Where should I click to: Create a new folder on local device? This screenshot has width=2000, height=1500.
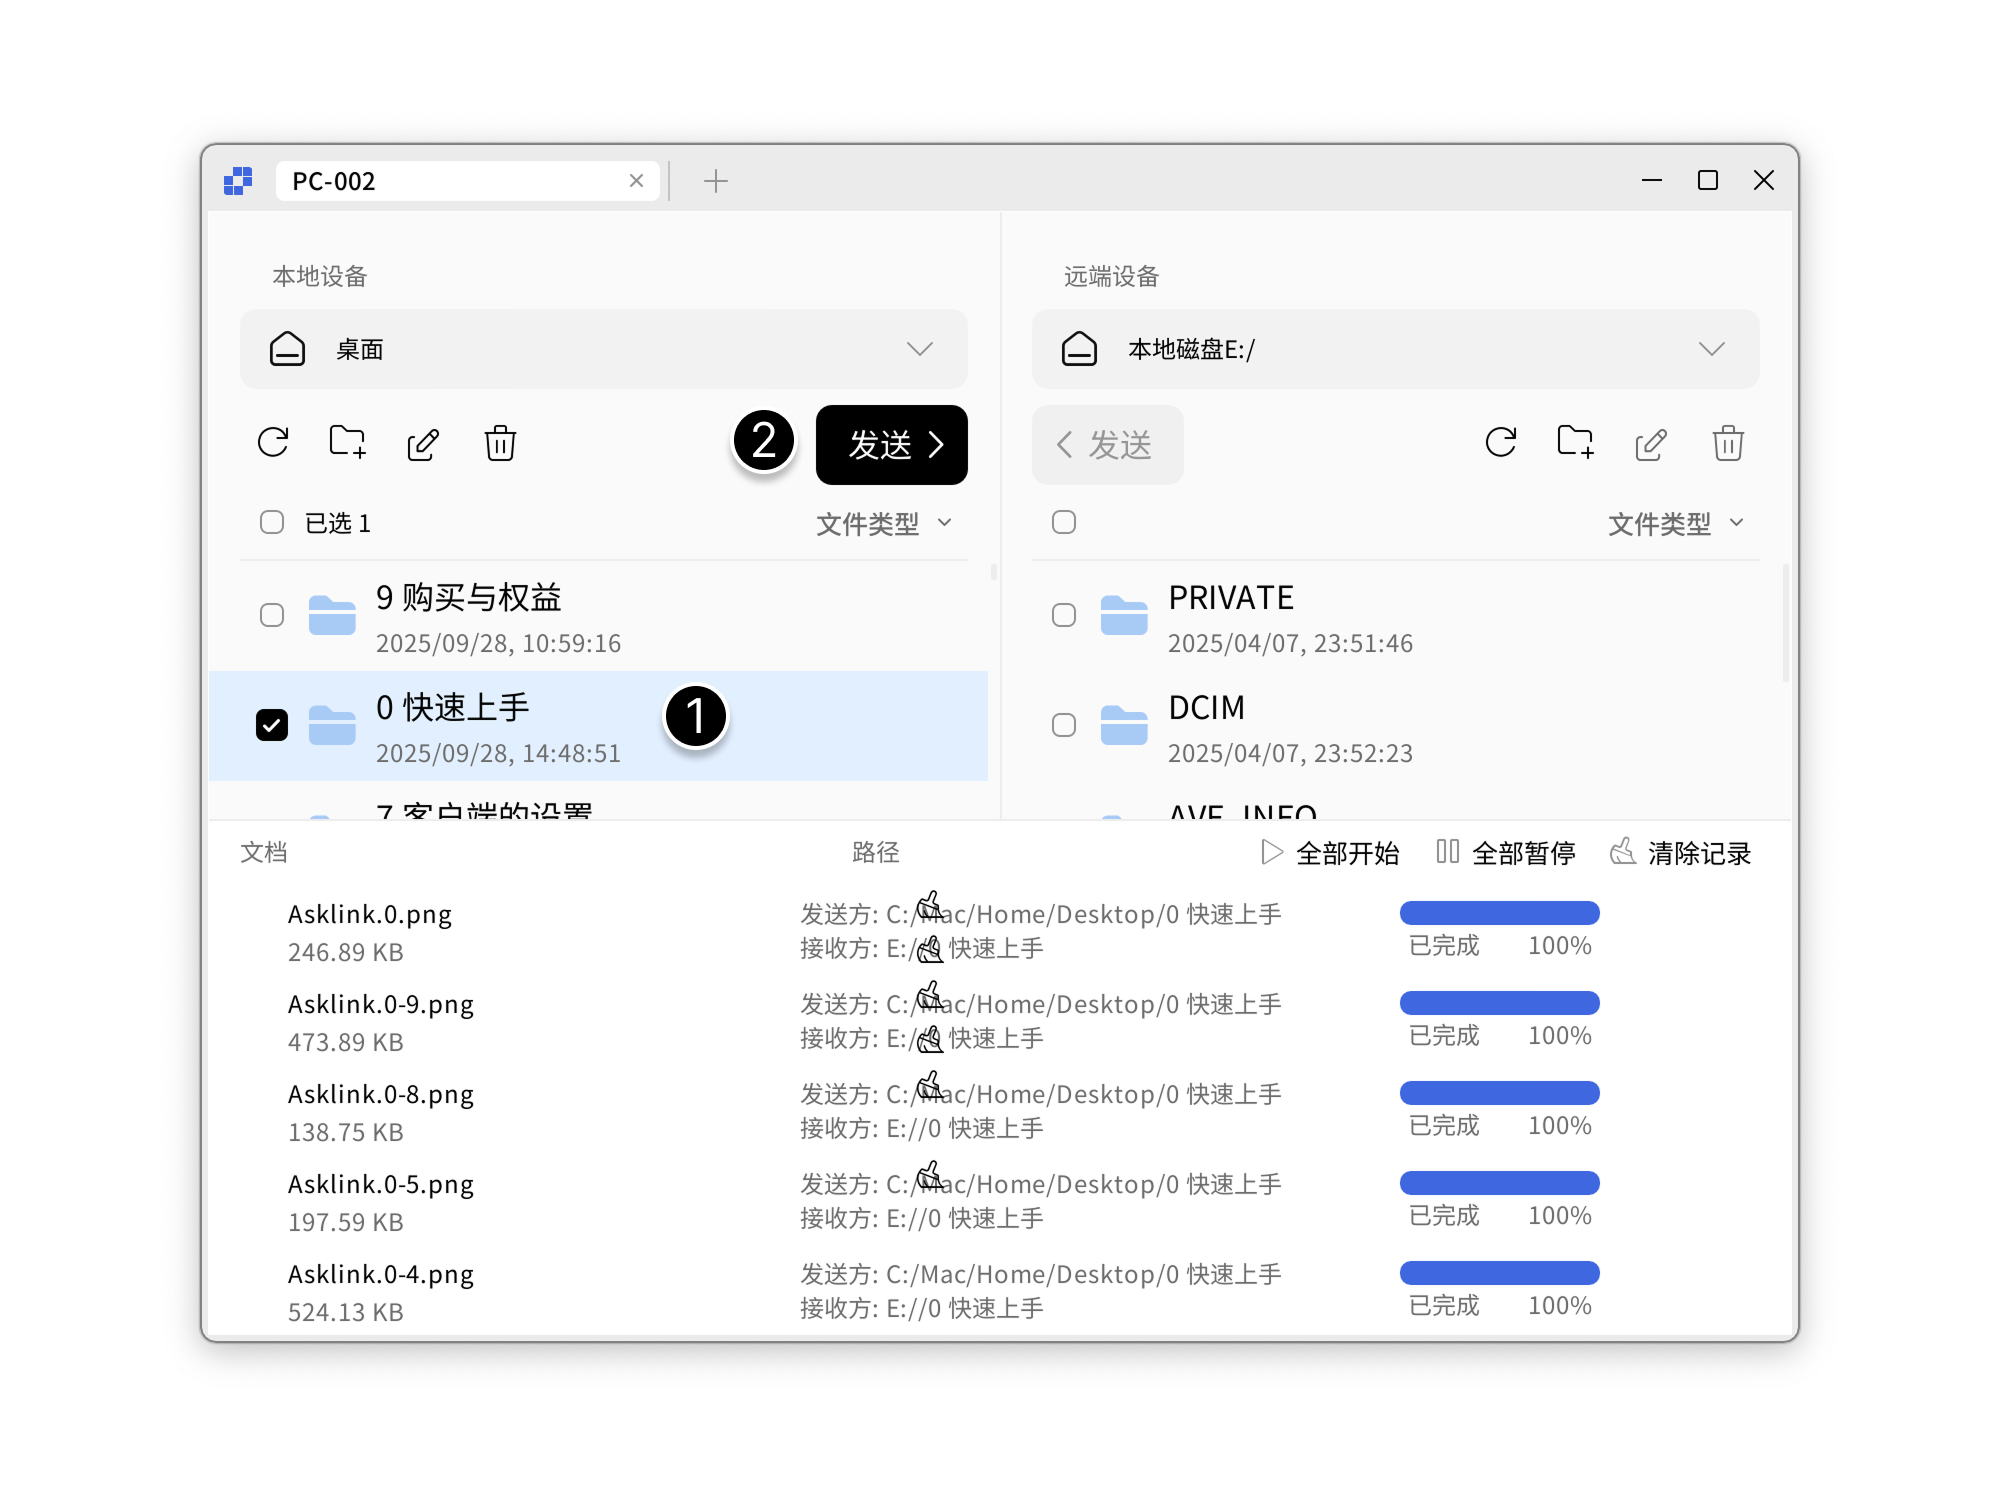coord(347,443)
